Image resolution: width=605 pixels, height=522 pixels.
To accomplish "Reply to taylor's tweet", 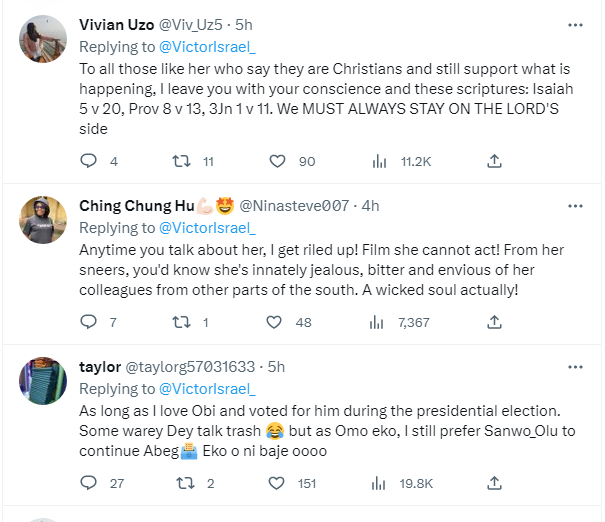I will 88,483.
